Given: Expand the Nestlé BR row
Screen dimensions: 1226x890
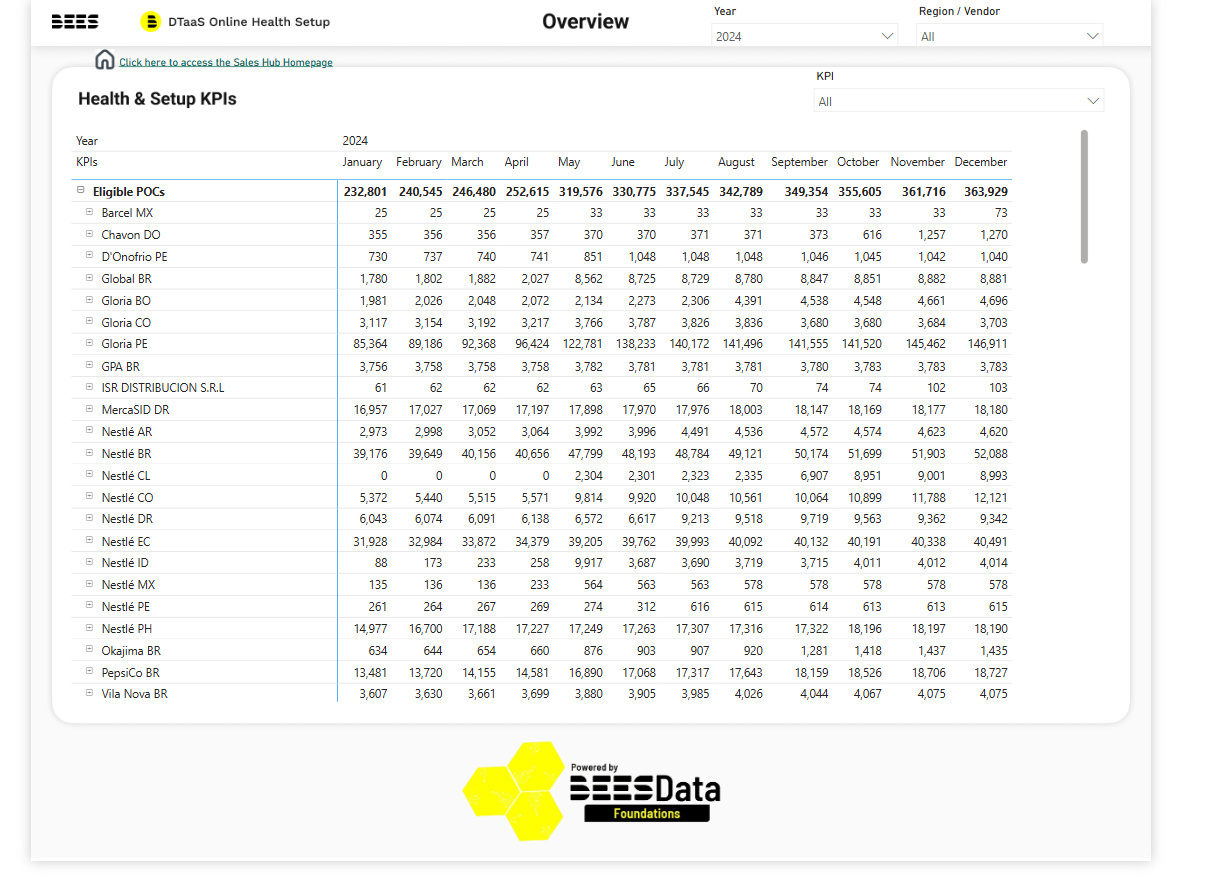Looking at the screenshot, I should (89, 453).
